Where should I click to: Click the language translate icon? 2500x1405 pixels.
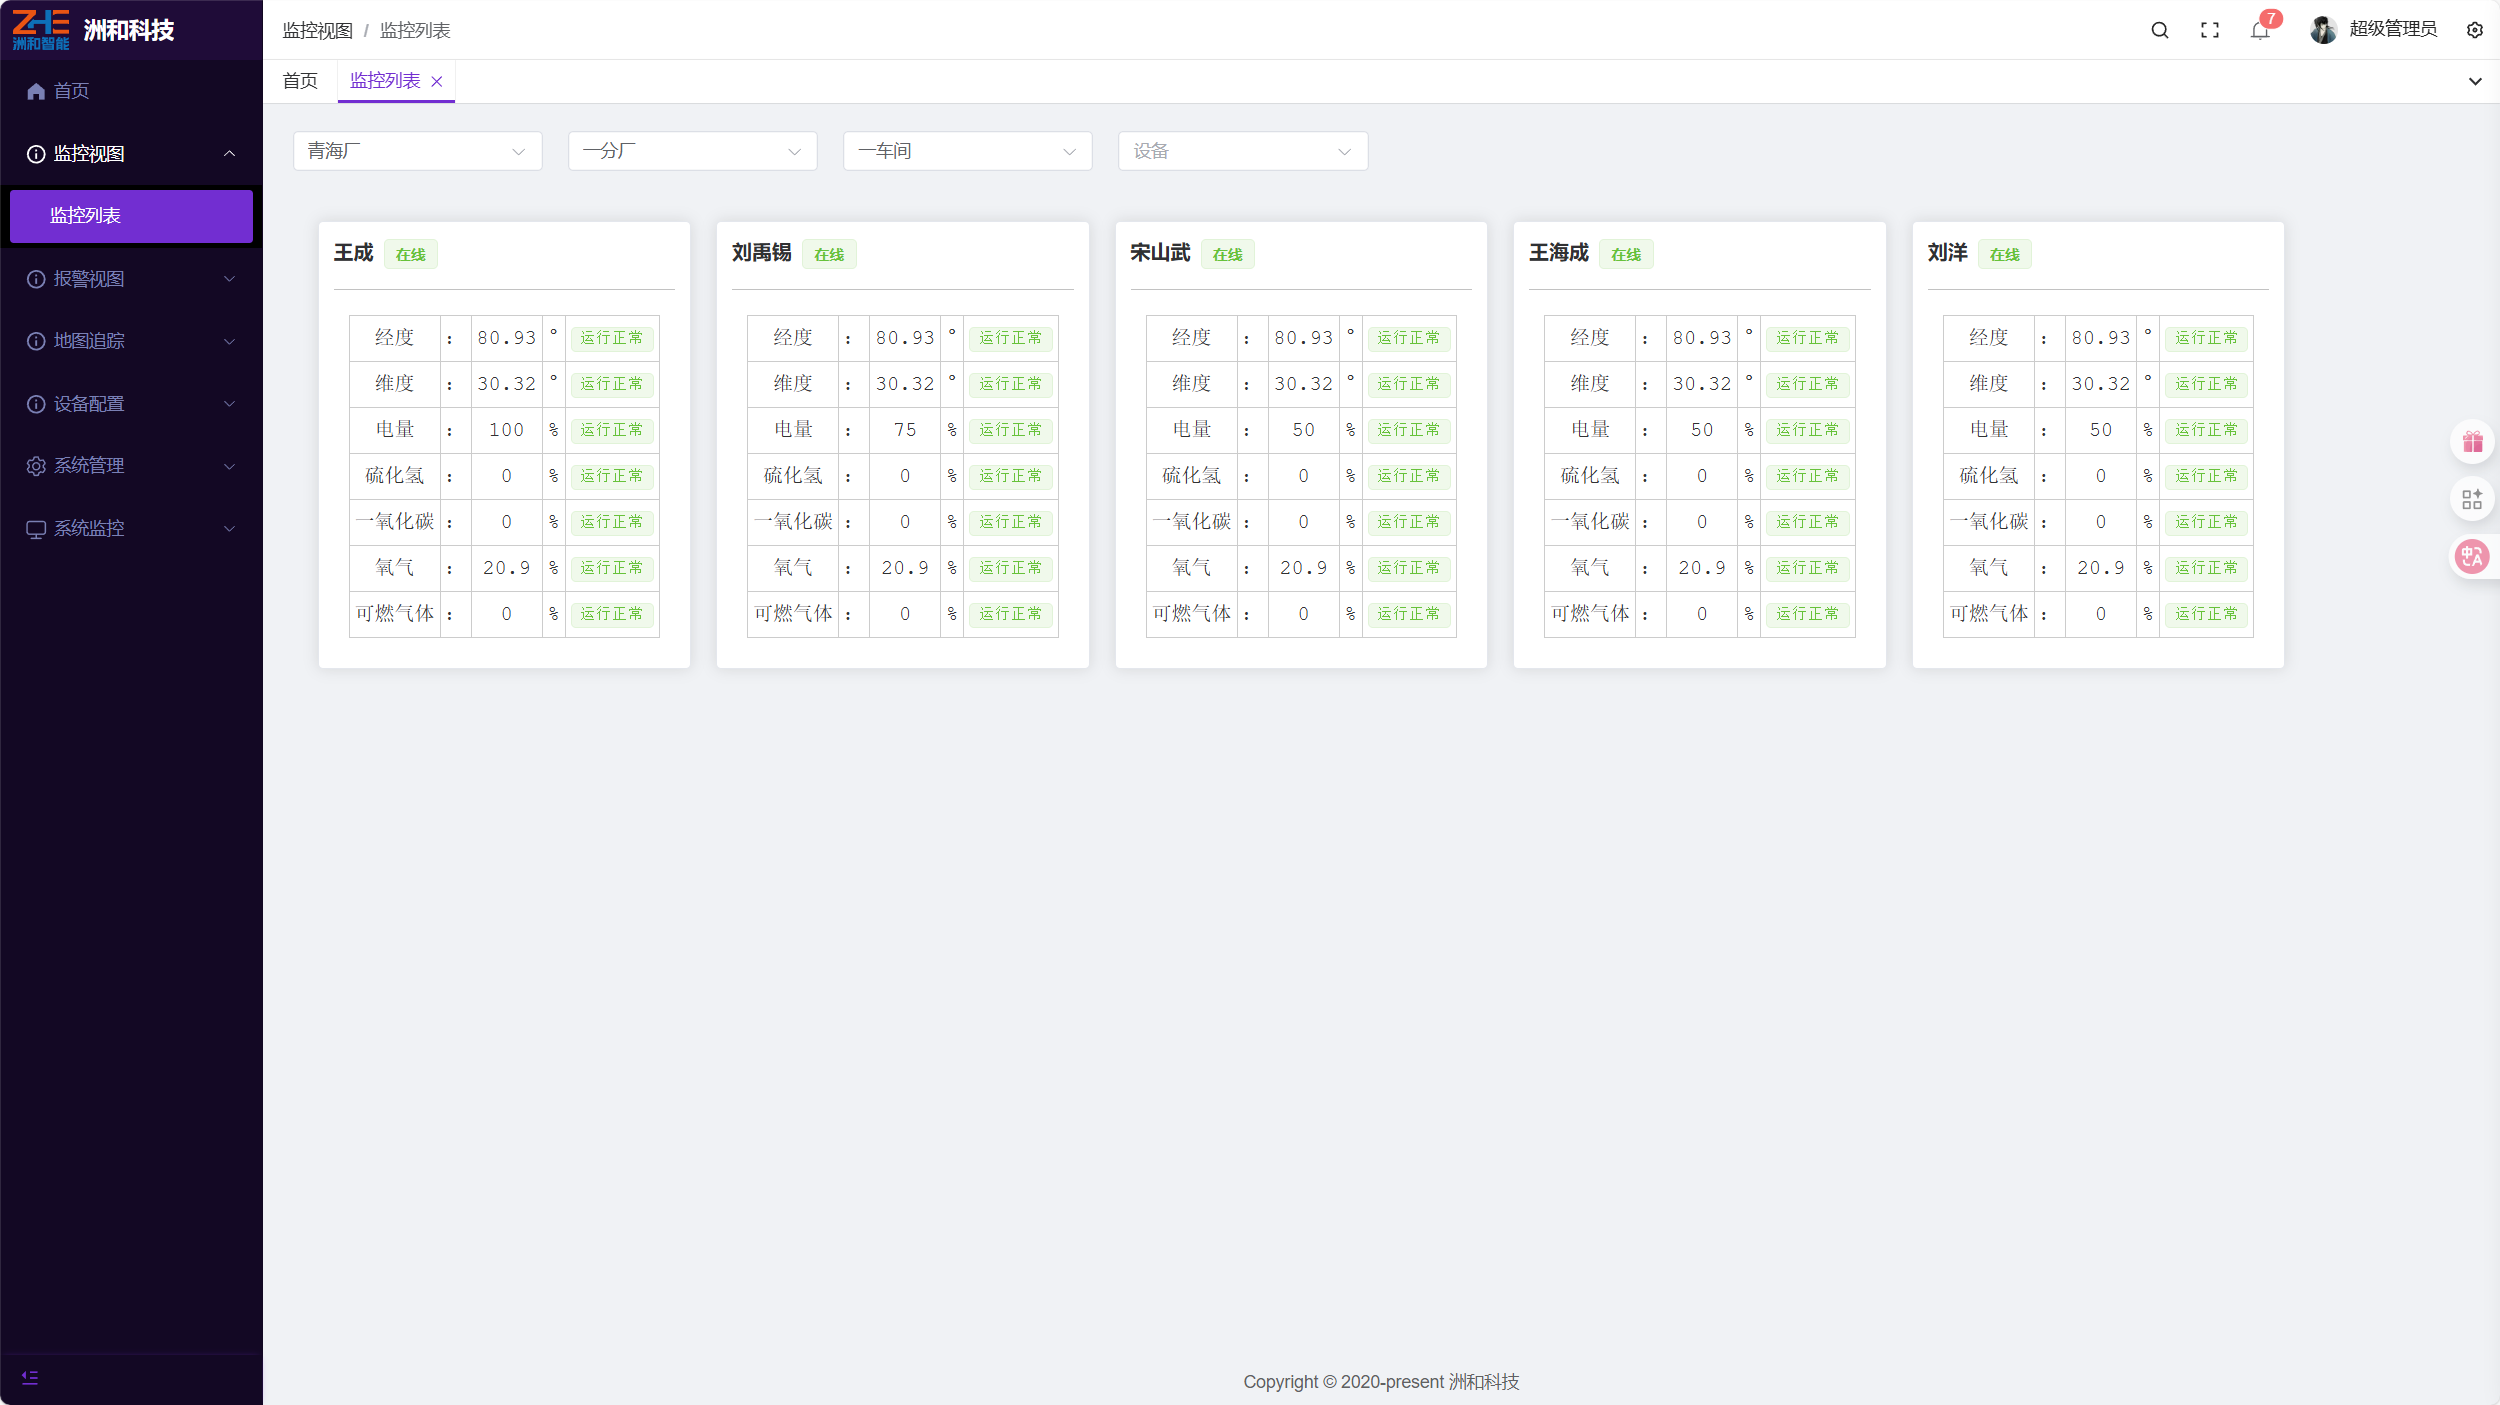click(2472, 556)
